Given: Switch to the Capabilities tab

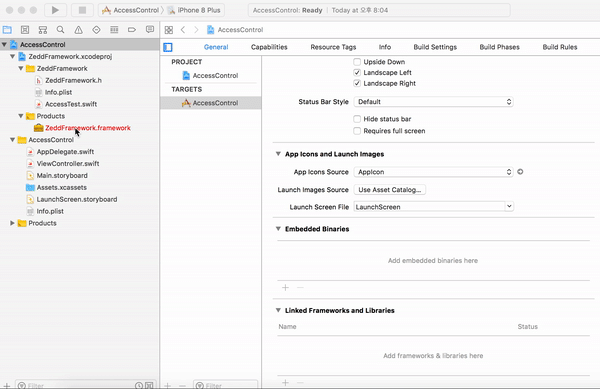Looking at the screenshot, I should 269,47.
